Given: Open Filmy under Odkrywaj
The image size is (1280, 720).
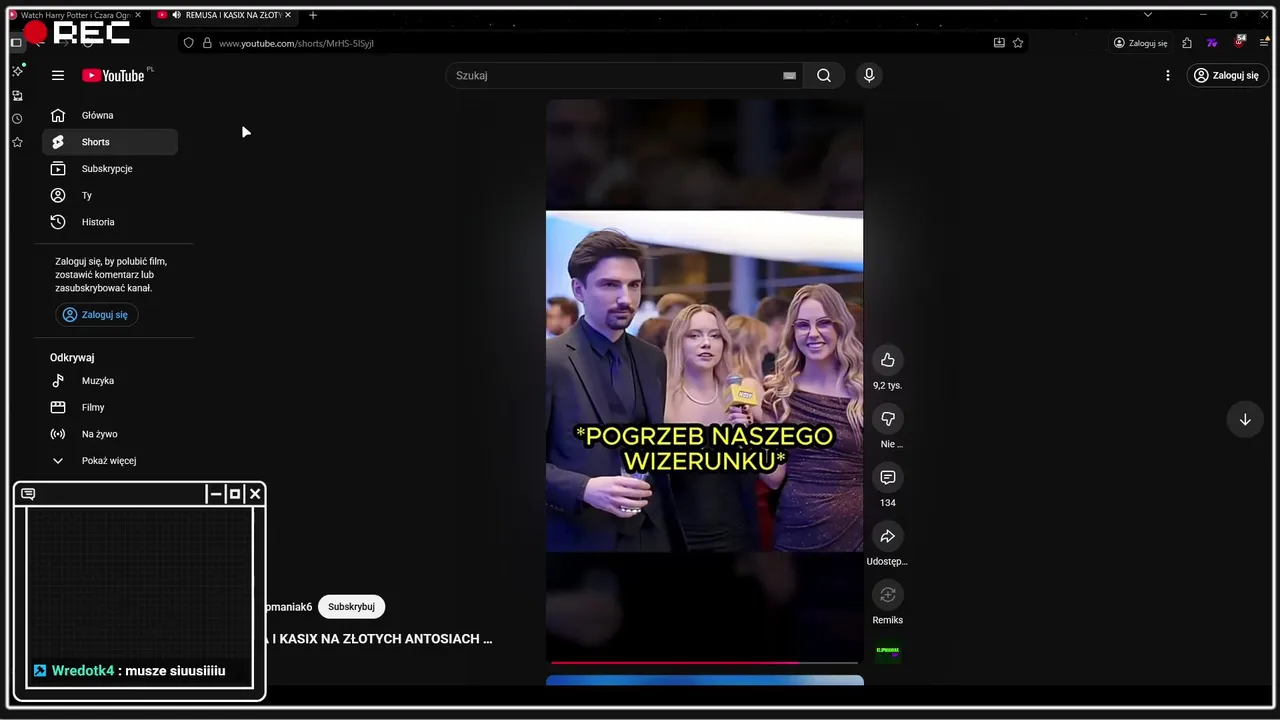Looking at the screenshot, I should (110, 407).
